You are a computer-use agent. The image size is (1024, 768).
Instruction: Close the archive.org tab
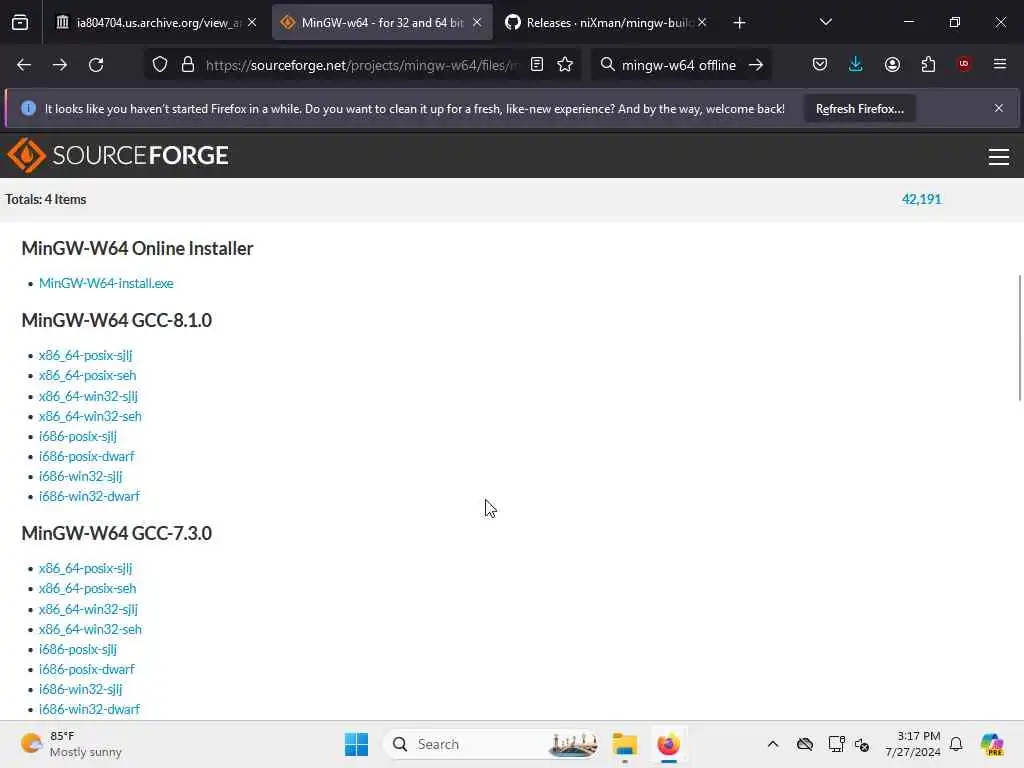252,22
